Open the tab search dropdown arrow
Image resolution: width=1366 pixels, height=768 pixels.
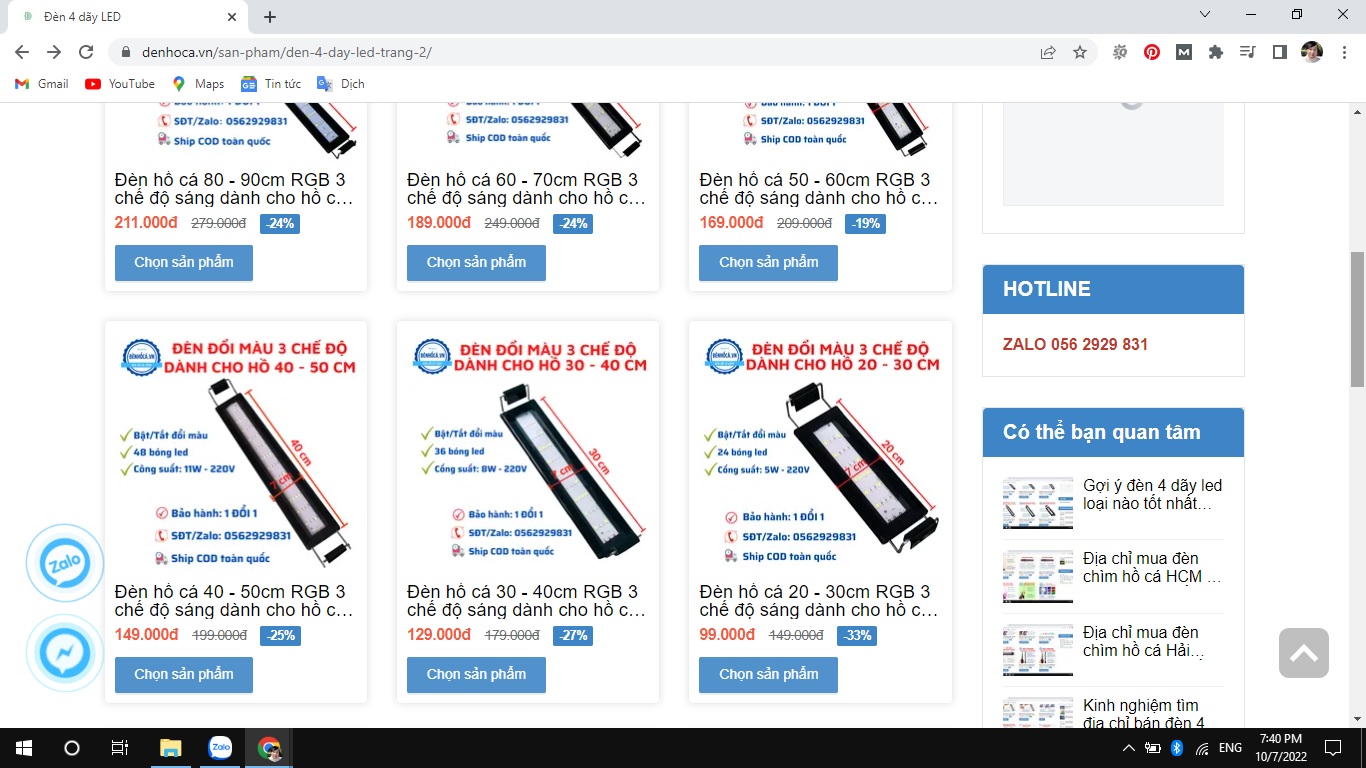tap(1205, 15)
